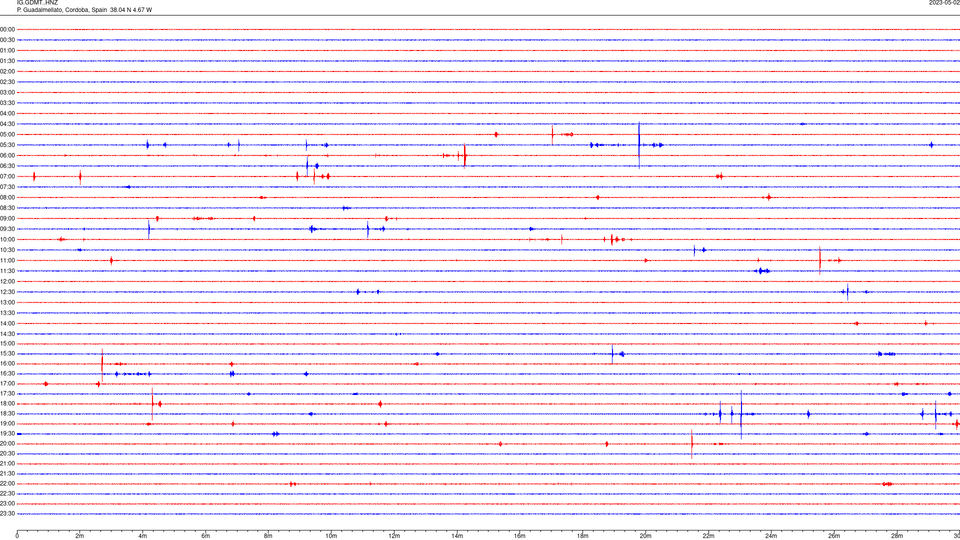Select the 16:00 trace time label
The image size is (960, 540).
point(7,364)
